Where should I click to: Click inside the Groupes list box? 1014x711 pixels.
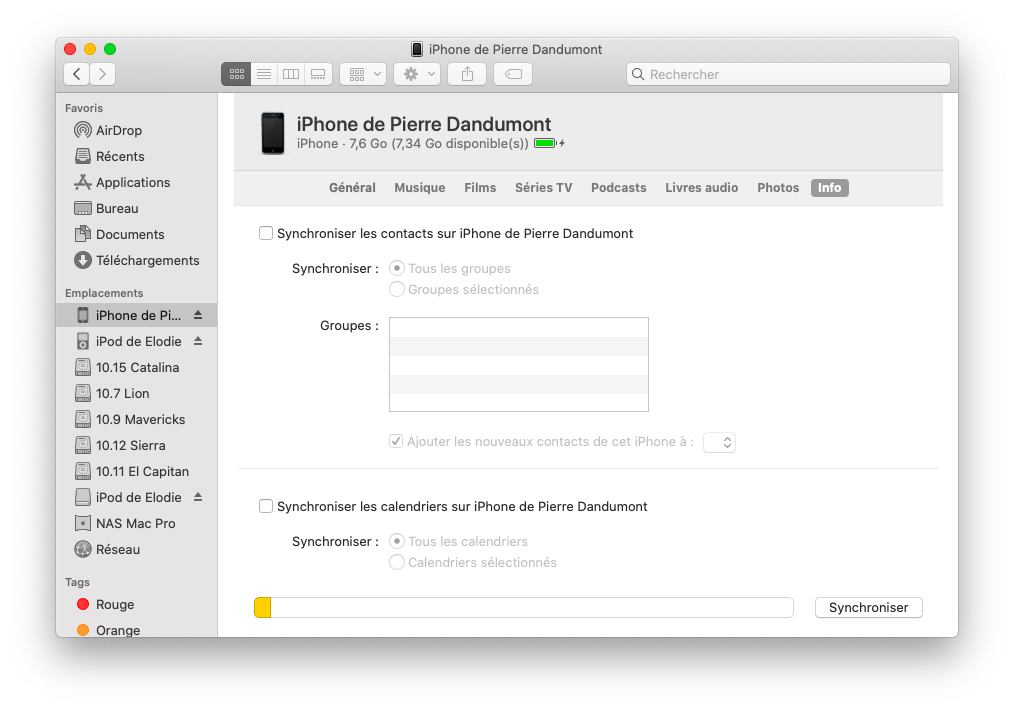click(x=519, y=364)
